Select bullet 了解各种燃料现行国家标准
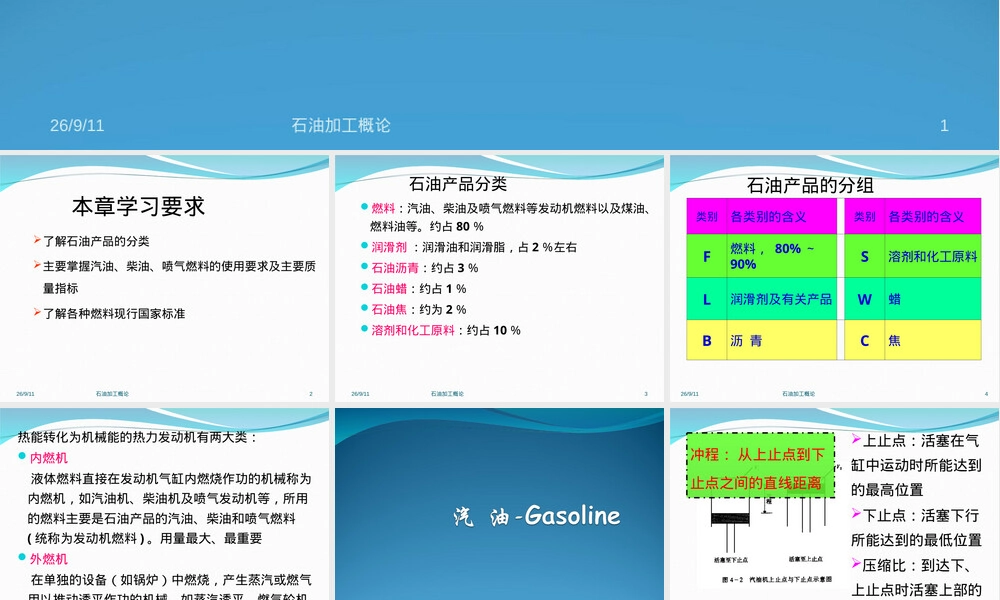Image resolution: width=1000 pixels, height=600 pixels. (114, 313)
